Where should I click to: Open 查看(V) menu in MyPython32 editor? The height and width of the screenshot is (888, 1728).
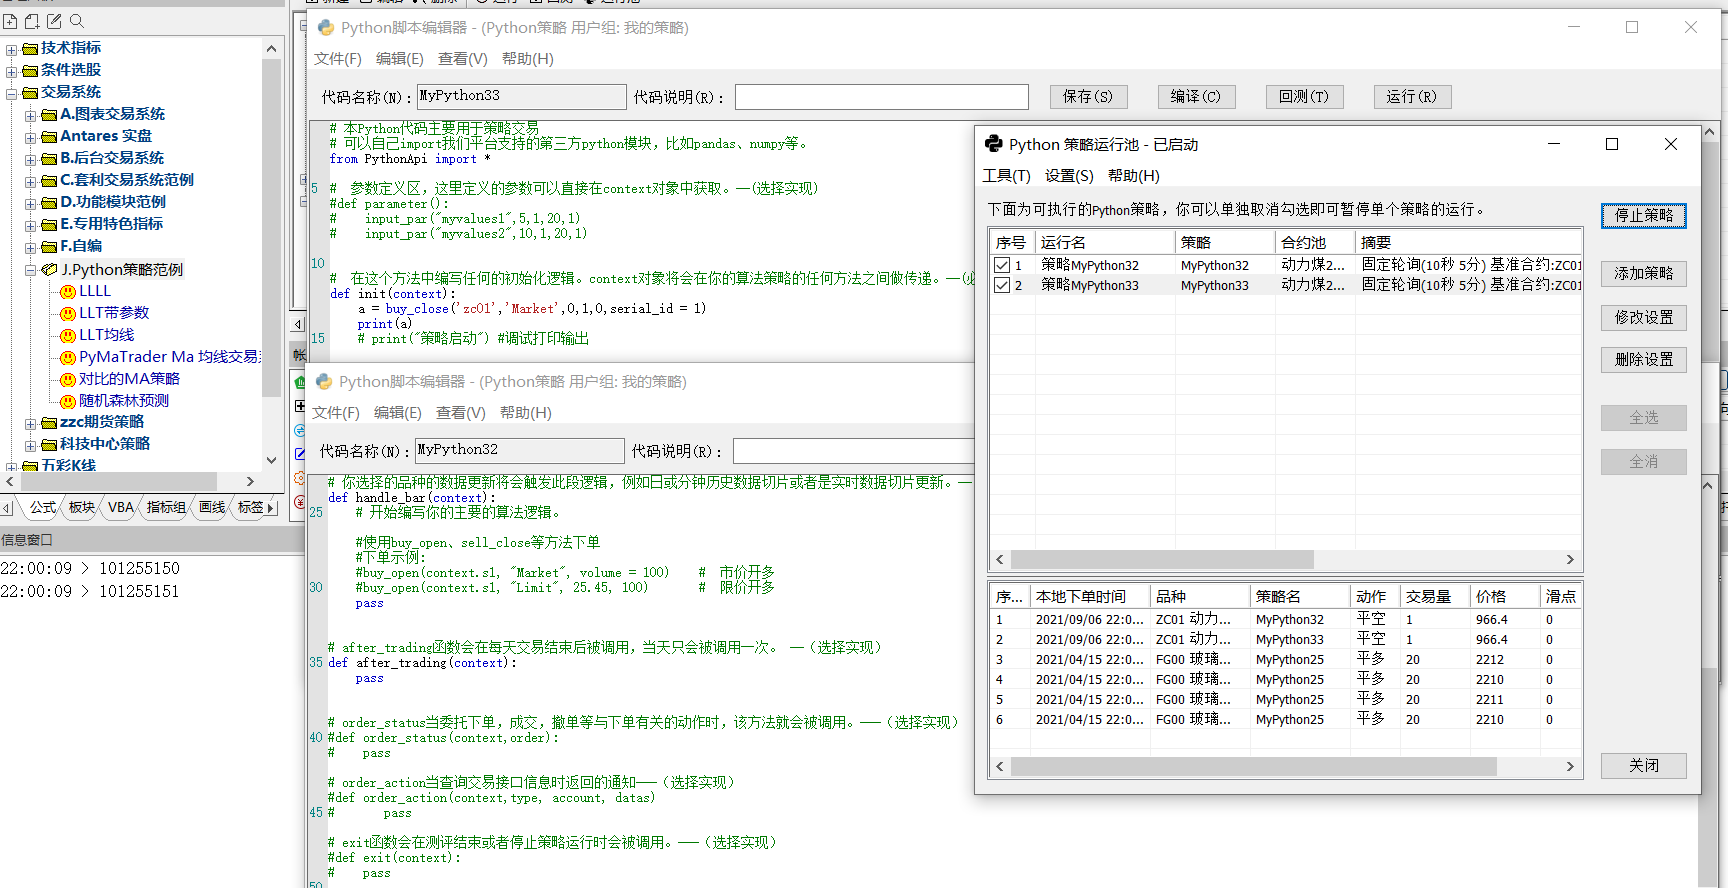coord(460,413)
